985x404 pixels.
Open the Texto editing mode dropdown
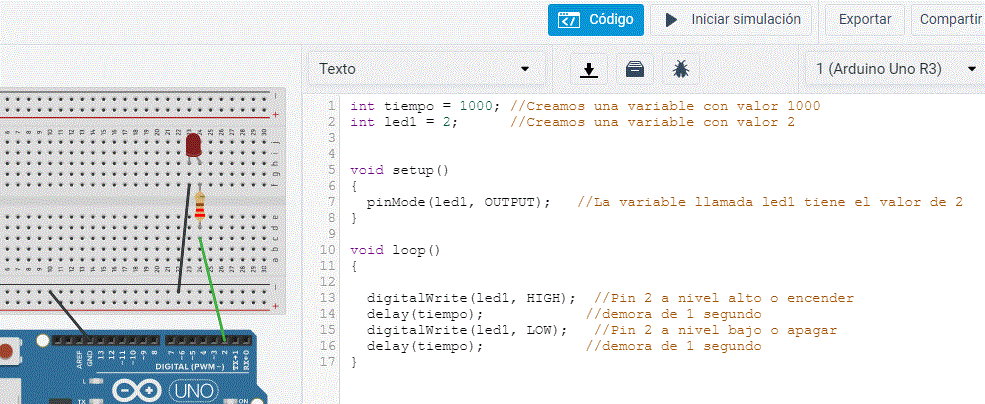pyautogui.click(x=424, y=69)
